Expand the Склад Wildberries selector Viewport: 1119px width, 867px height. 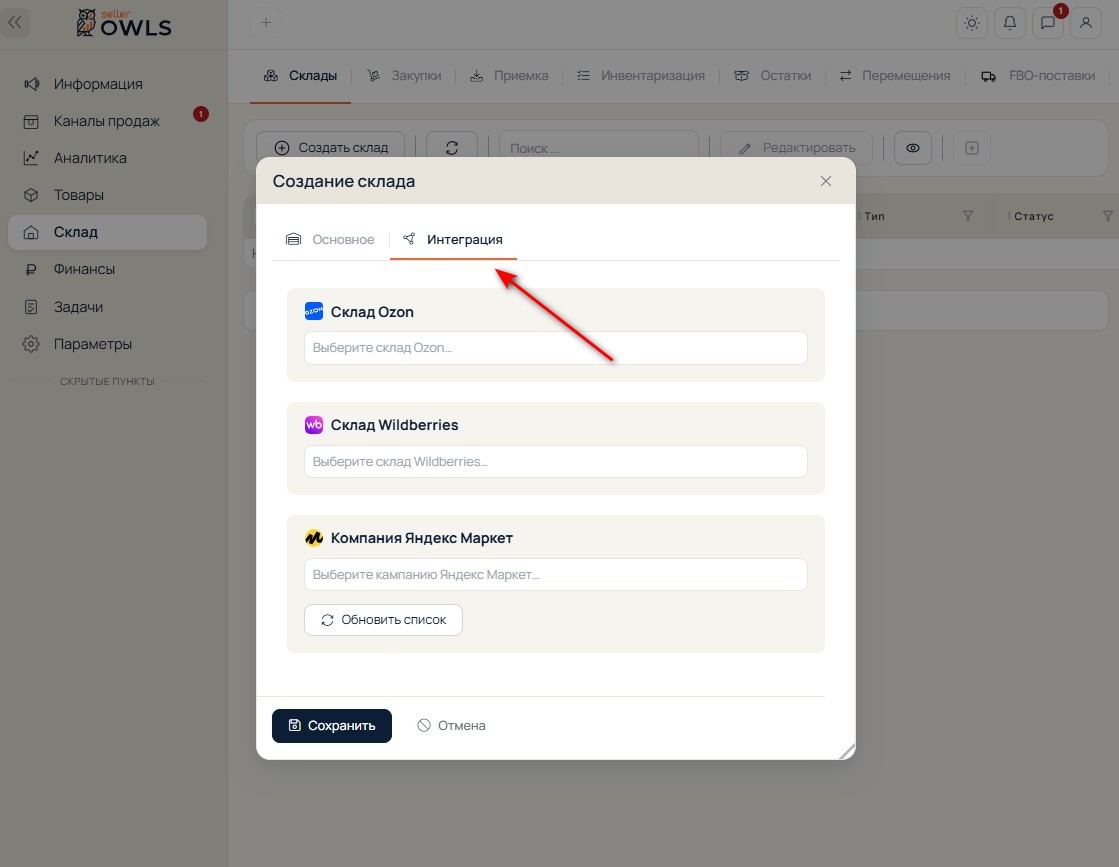pyautogui.click(x=555, y=462)
